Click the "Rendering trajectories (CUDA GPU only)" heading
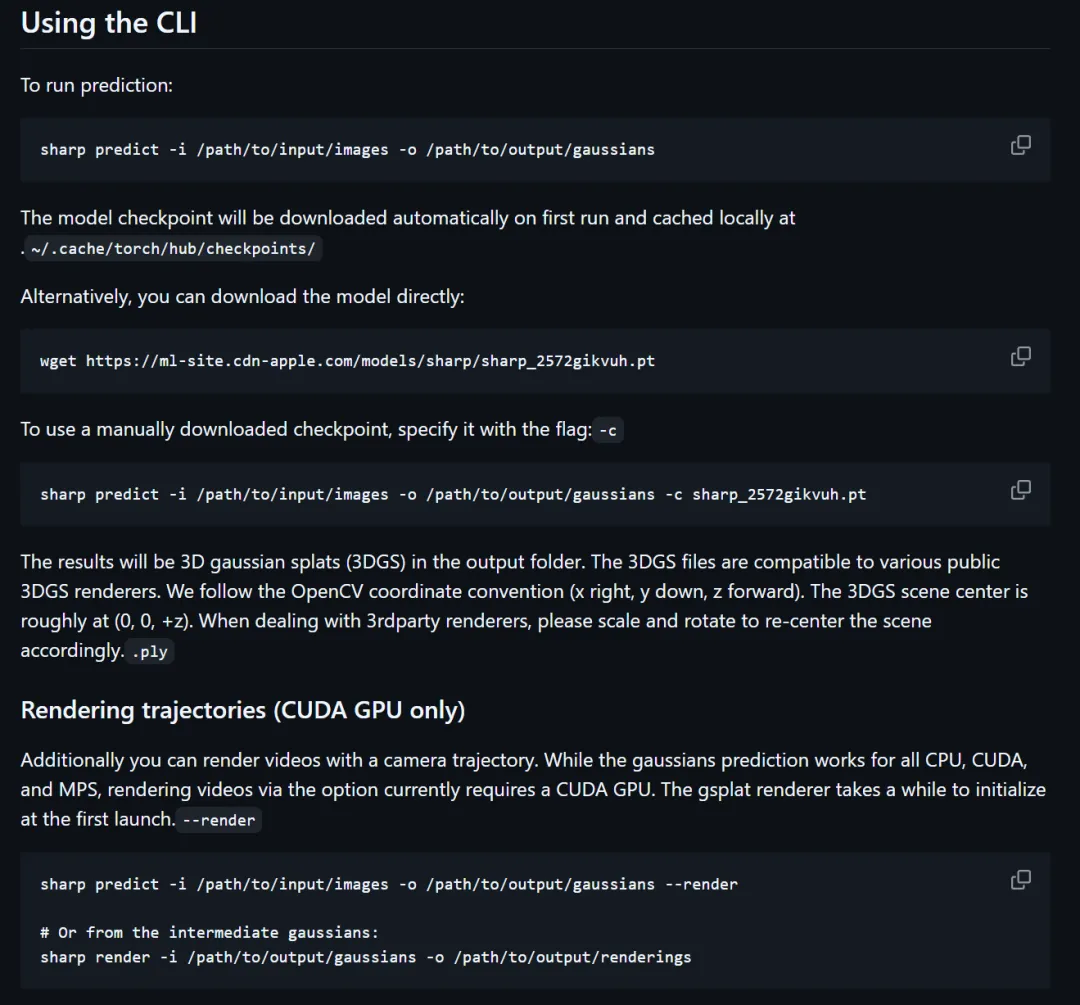The image size is (1080, 1005). (243, 710)
